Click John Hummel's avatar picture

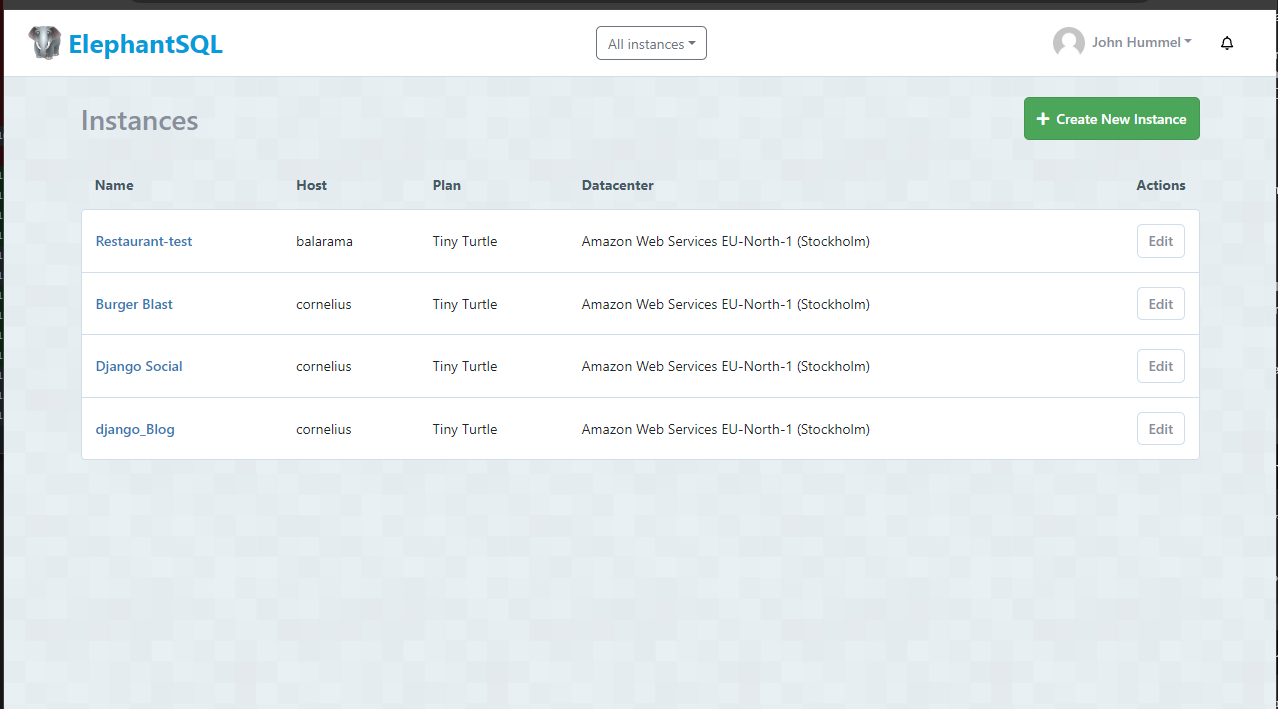[1069, 43]
